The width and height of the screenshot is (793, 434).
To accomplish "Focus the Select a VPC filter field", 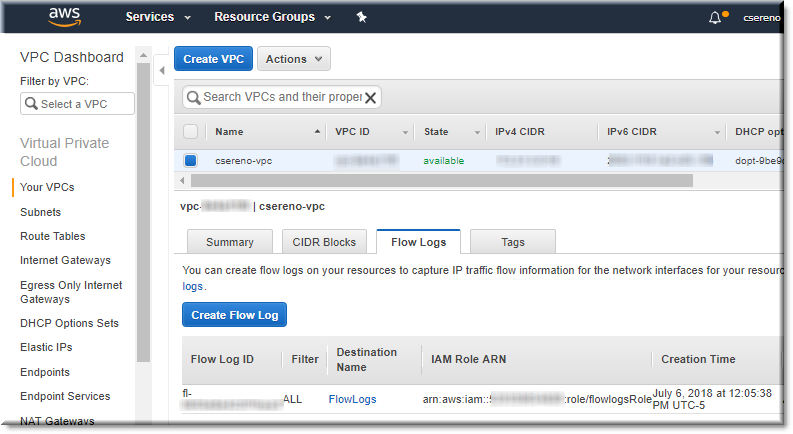I will pos(77,104).
